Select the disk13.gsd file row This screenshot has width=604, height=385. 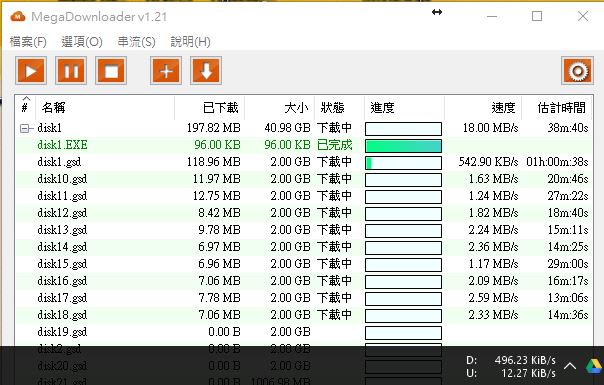click(x=304, y=230)
